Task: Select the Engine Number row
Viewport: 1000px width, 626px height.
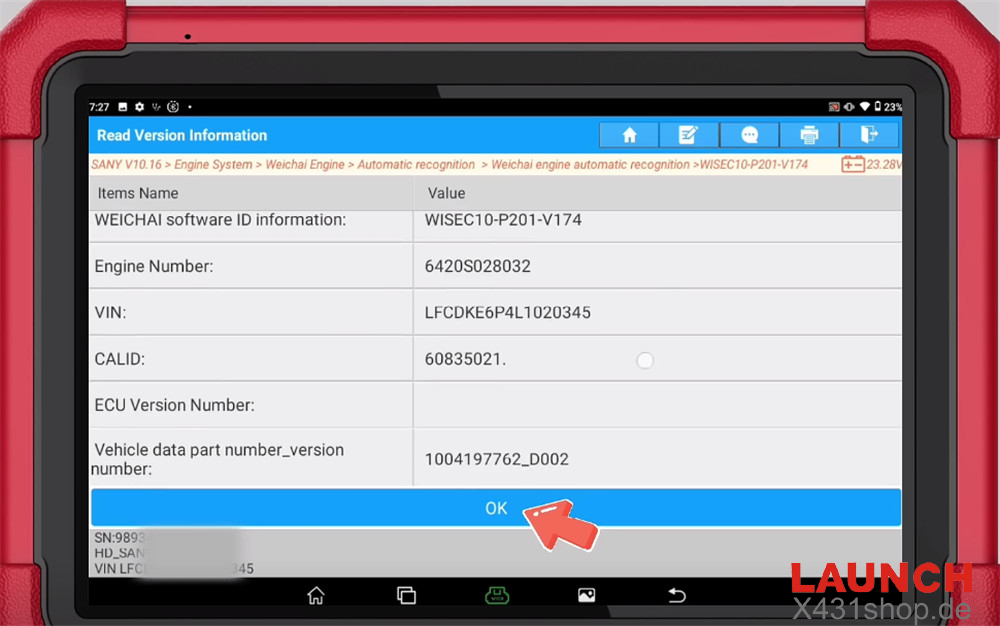Action: pyautogui.click(x=250, y=267)
